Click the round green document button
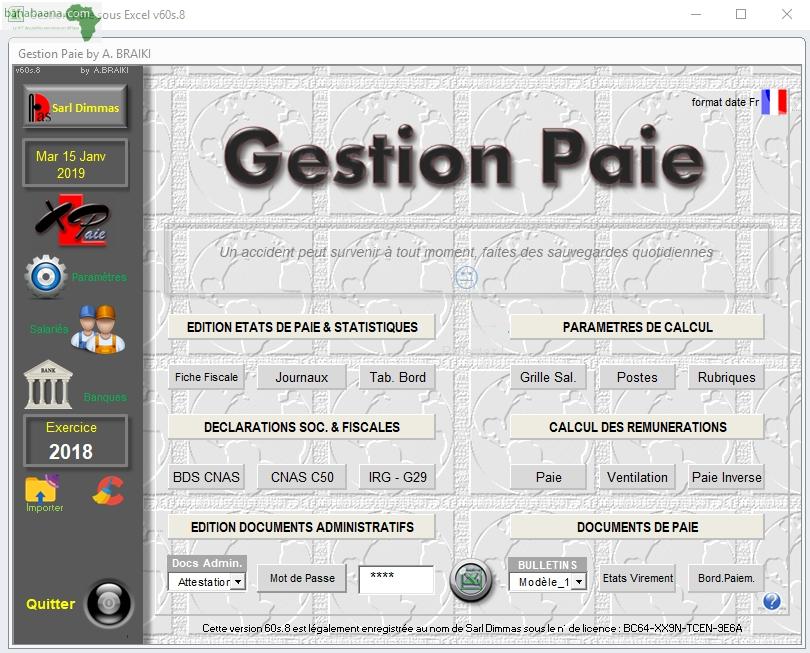 (471, 580)
